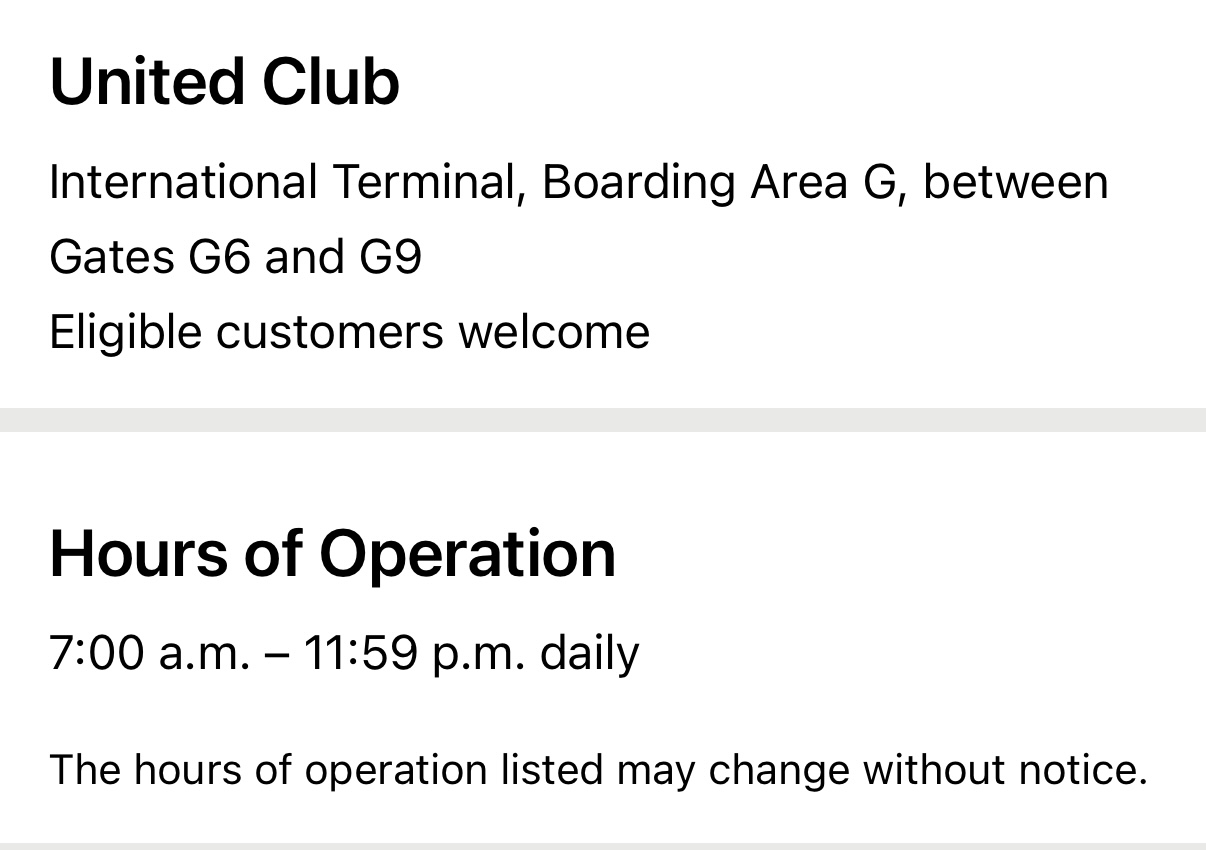Click the United Club heading
Screen dimensions: 1206x850
coord(224,82)
